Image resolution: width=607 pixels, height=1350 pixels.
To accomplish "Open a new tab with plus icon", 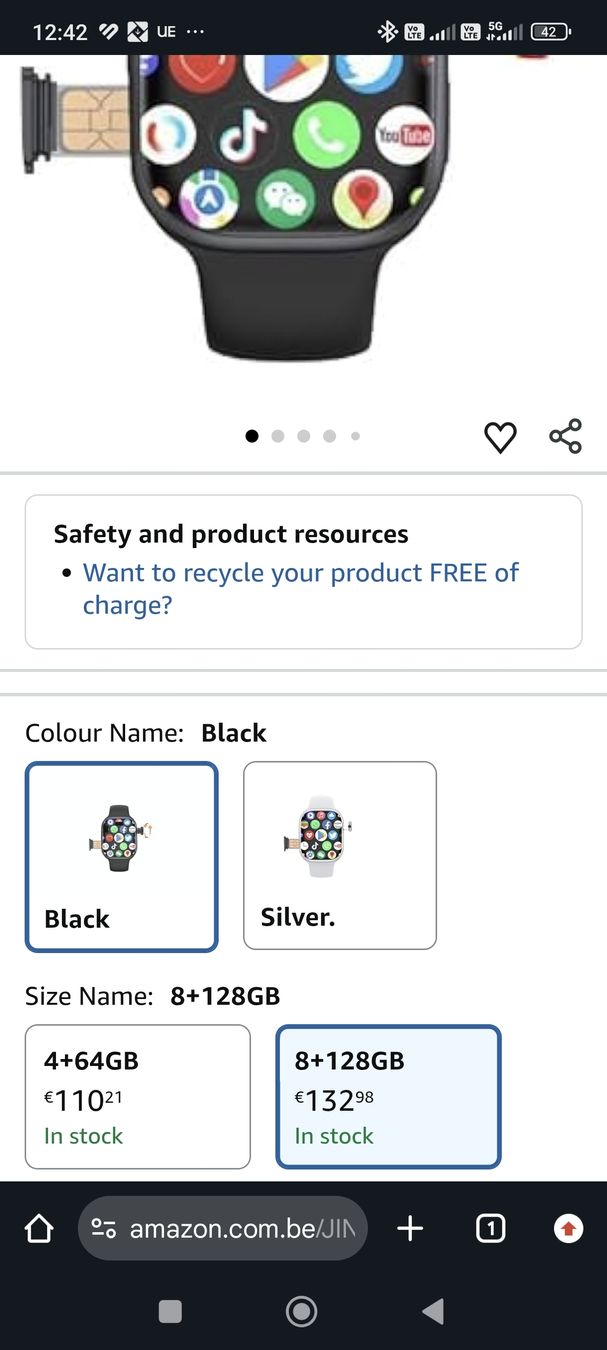I will click(411, 1229).
